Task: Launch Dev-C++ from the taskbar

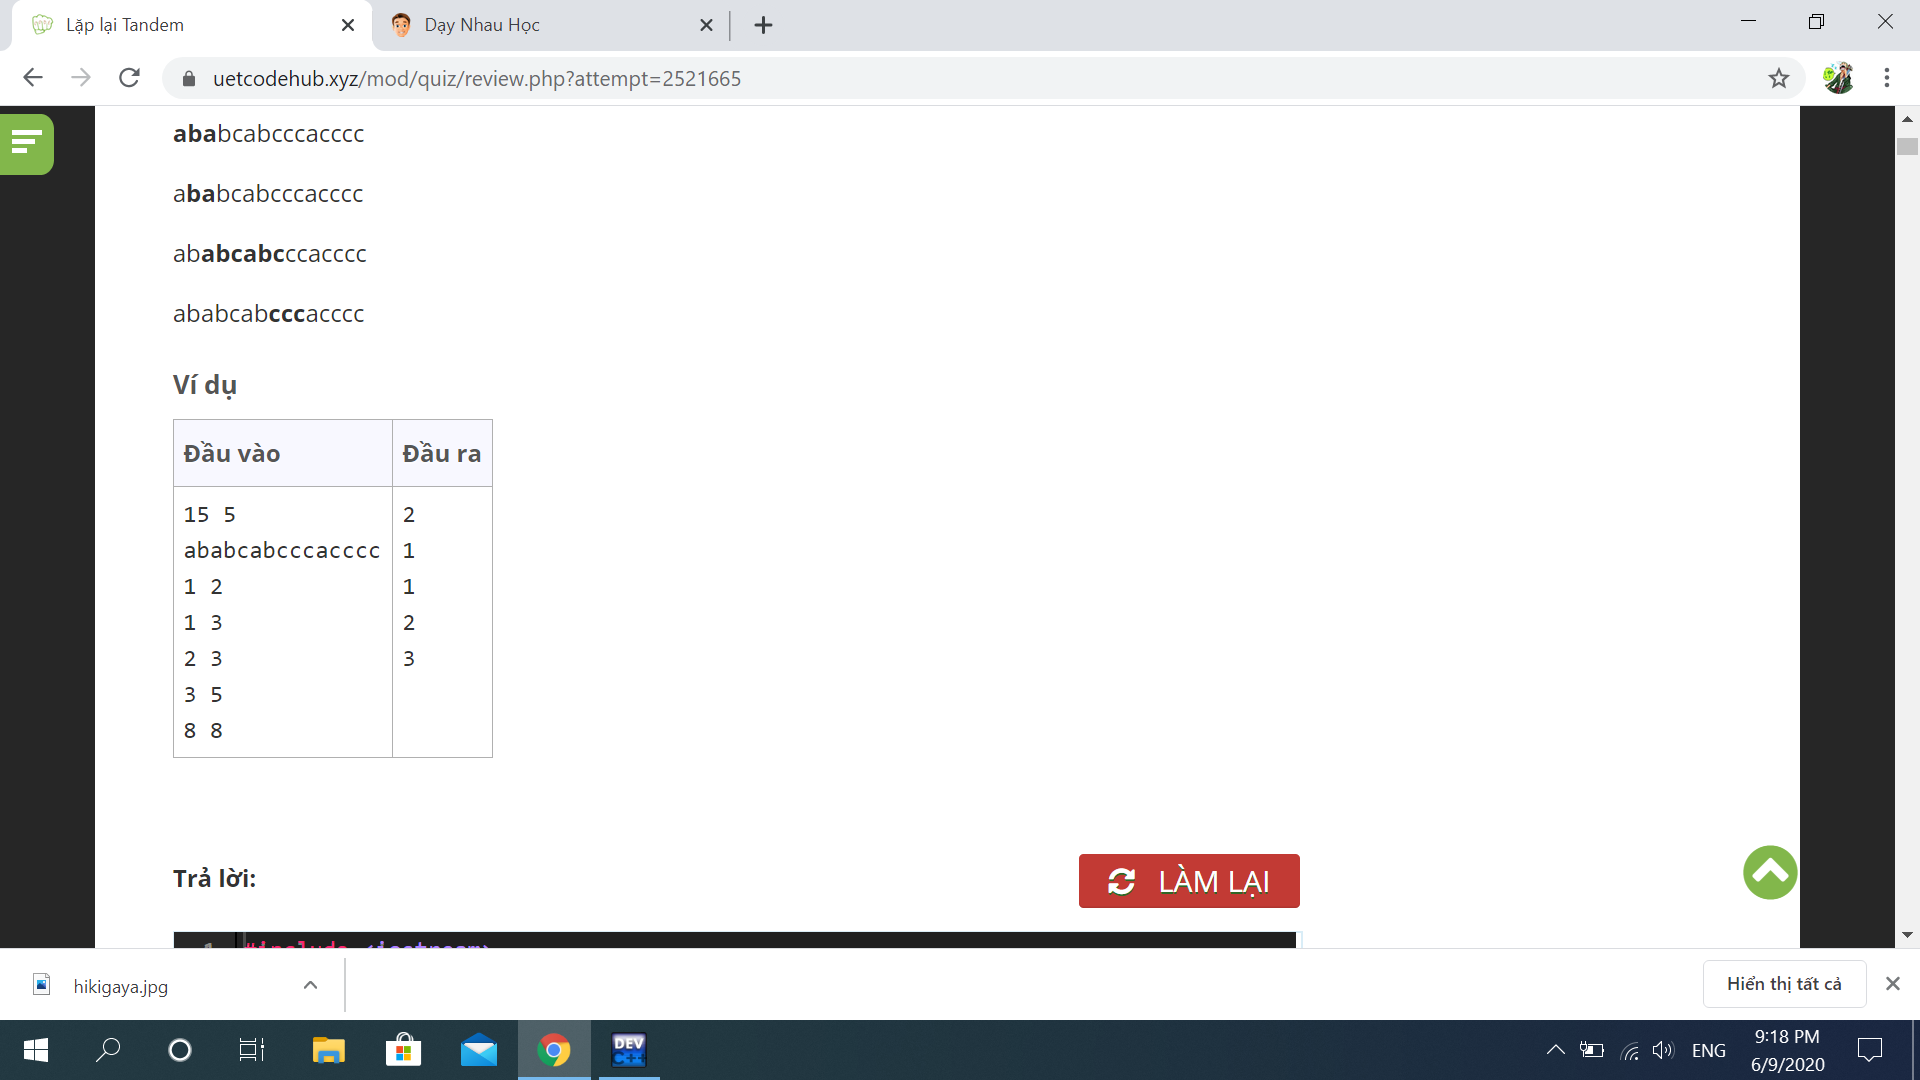Action: click(628, 1050)
